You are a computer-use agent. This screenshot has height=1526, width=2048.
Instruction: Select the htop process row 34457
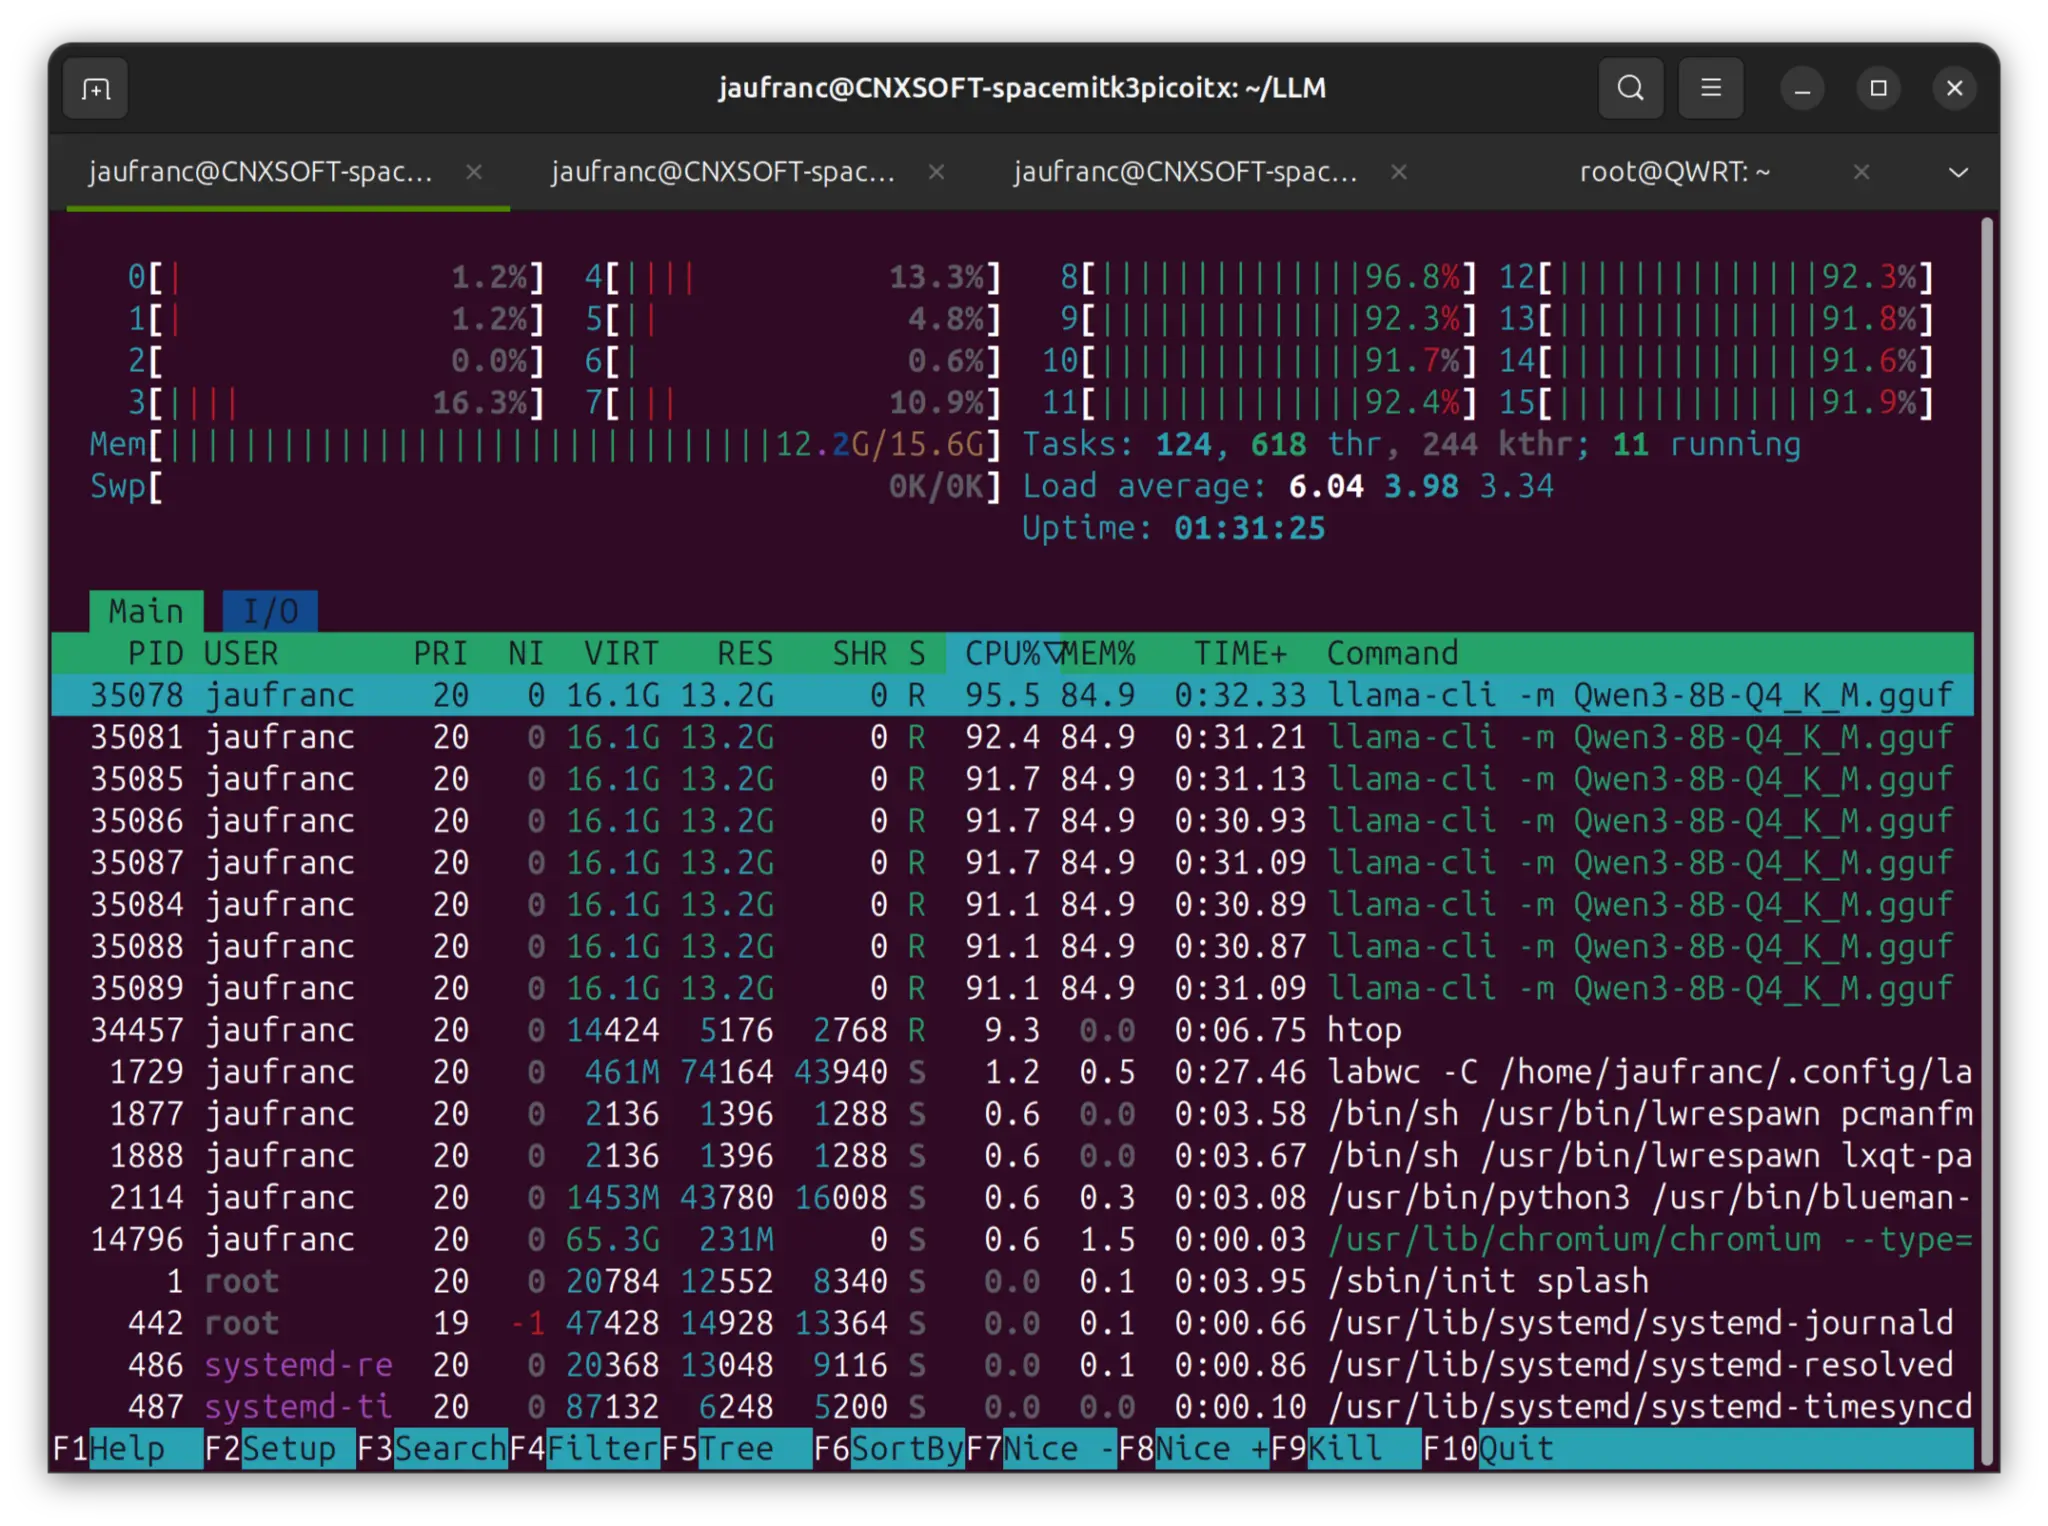tap(1012, 1030)
